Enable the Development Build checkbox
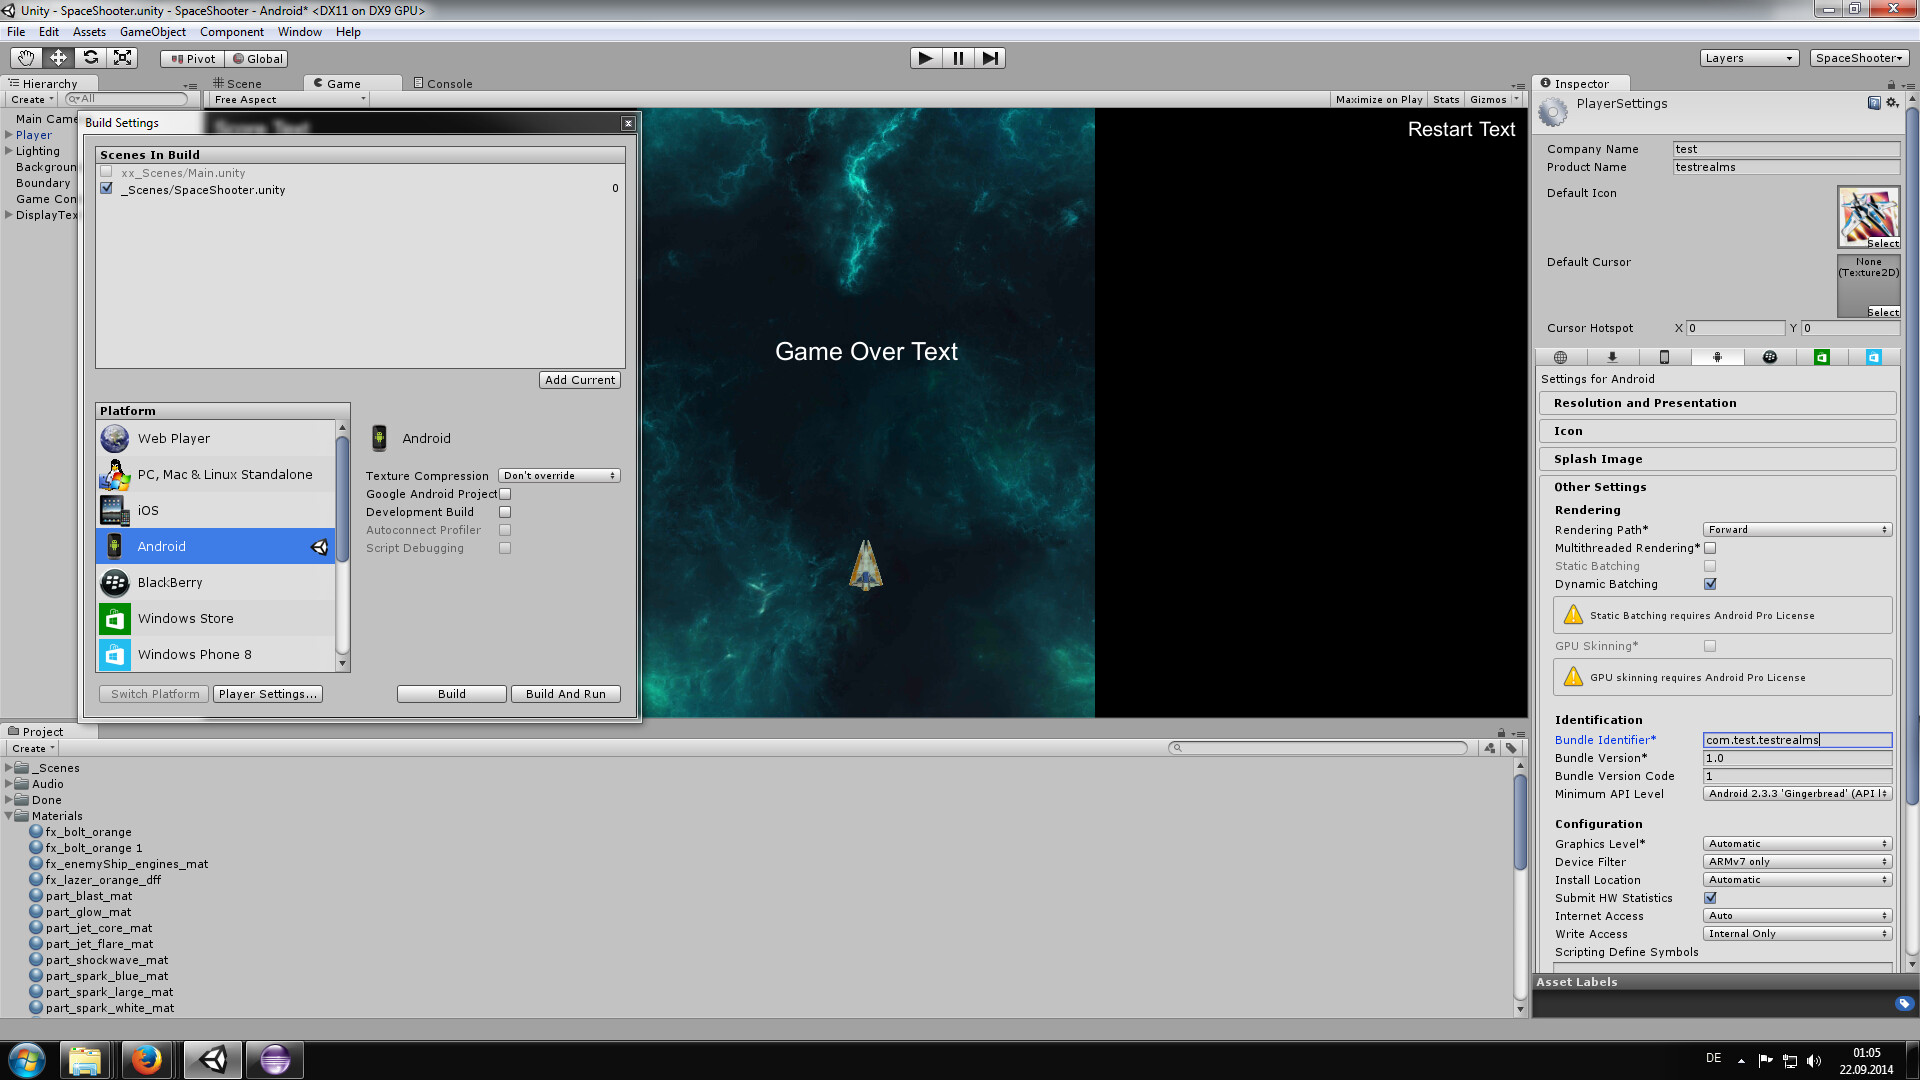The height and width of the screenshot is (1080, 1920). pyautogui.click(x=506, y=511)
